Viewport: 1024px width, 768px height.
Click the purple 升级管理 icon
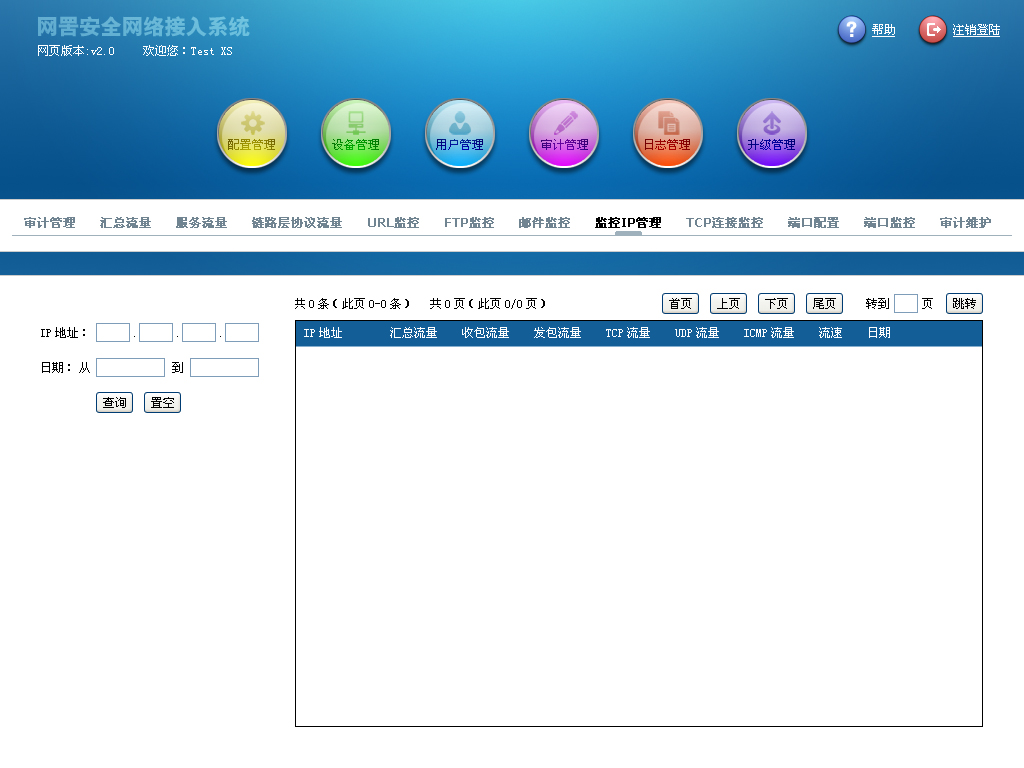[772, 133]
